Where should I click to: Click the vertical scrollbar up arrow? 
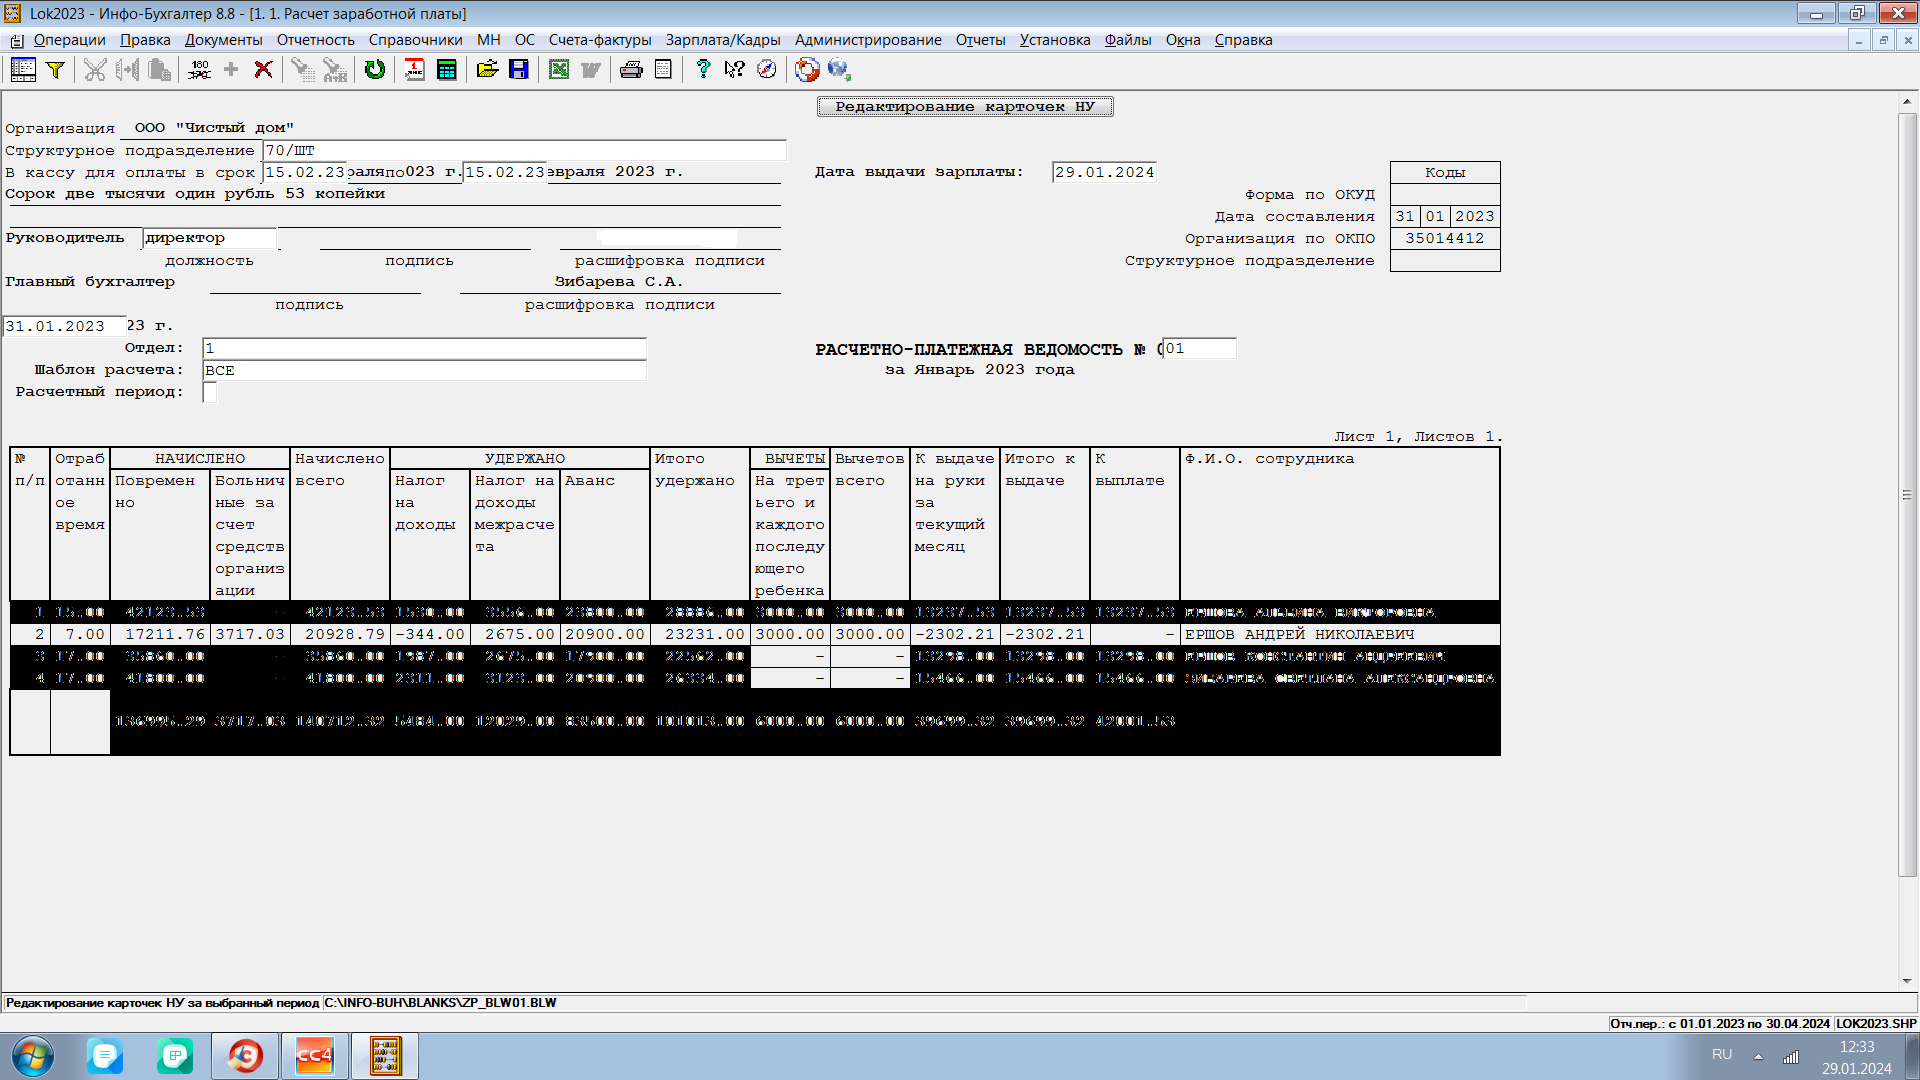(1907, 101)
